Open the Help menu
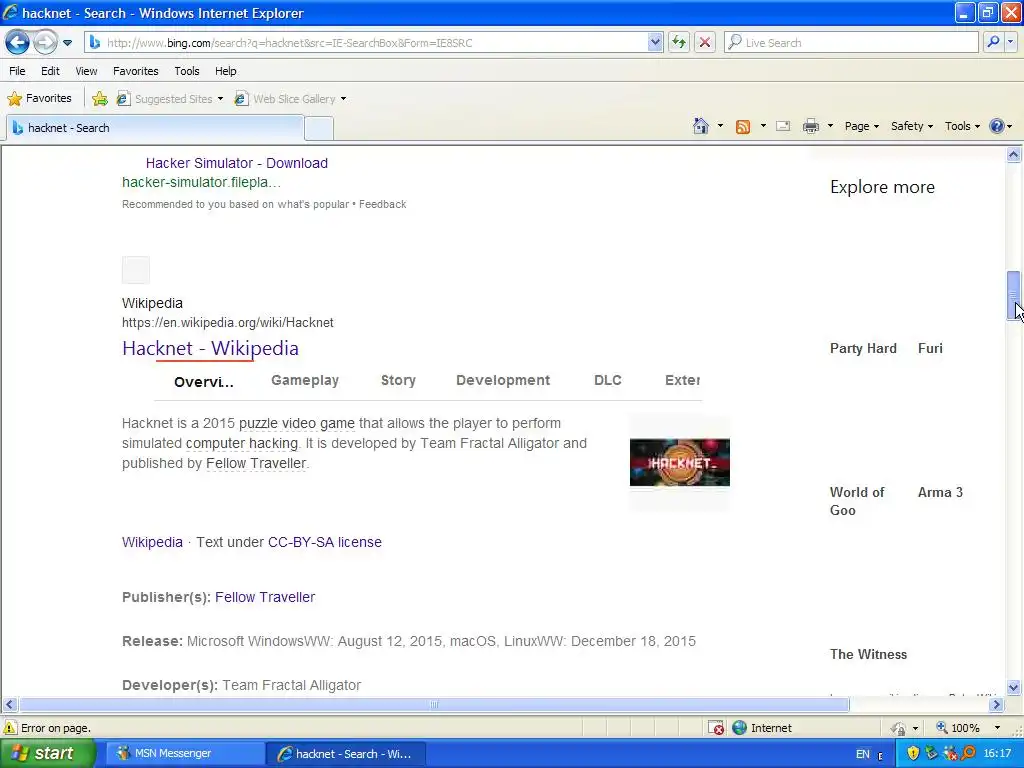This screenshot has width=1024, height=768. tap(226, 71)
